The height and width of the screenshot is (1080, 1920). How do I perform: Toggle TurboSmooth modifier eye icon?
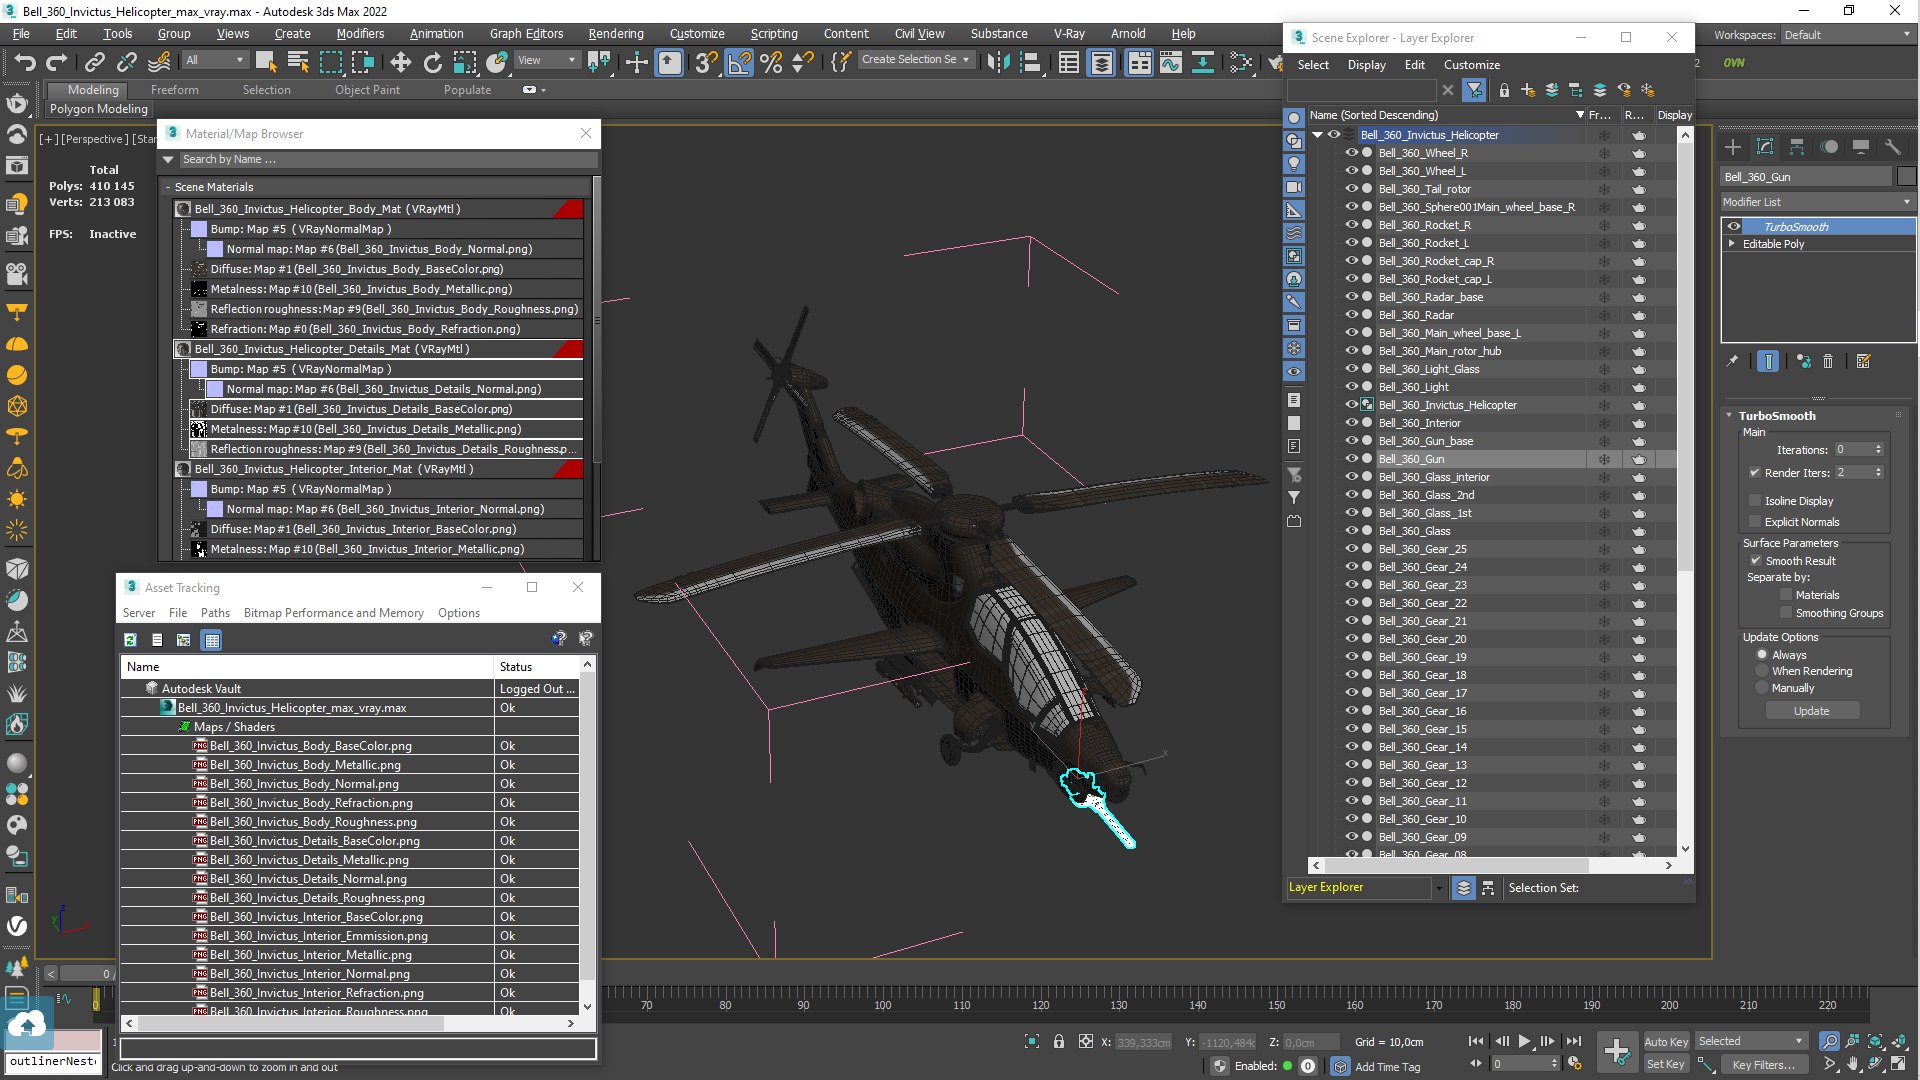(x=1734, y=227)
